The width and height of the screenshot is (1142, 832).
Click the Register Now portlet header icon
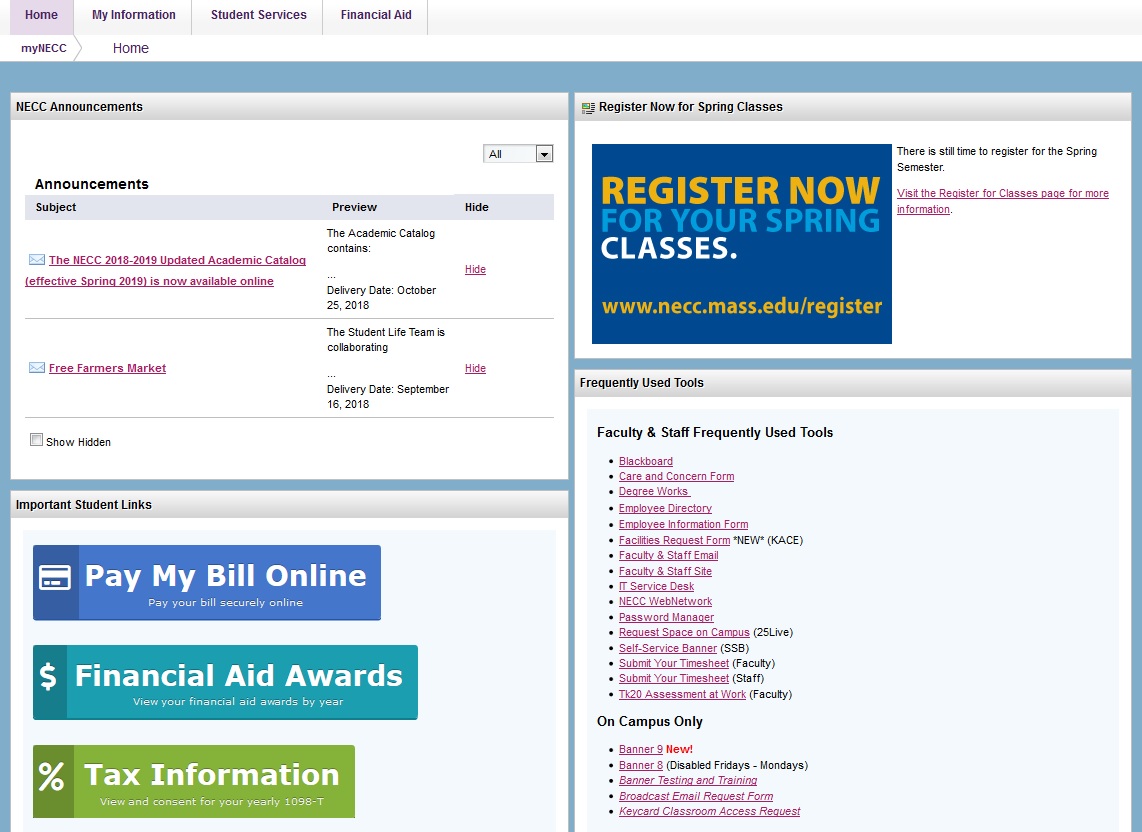[588, 108]
